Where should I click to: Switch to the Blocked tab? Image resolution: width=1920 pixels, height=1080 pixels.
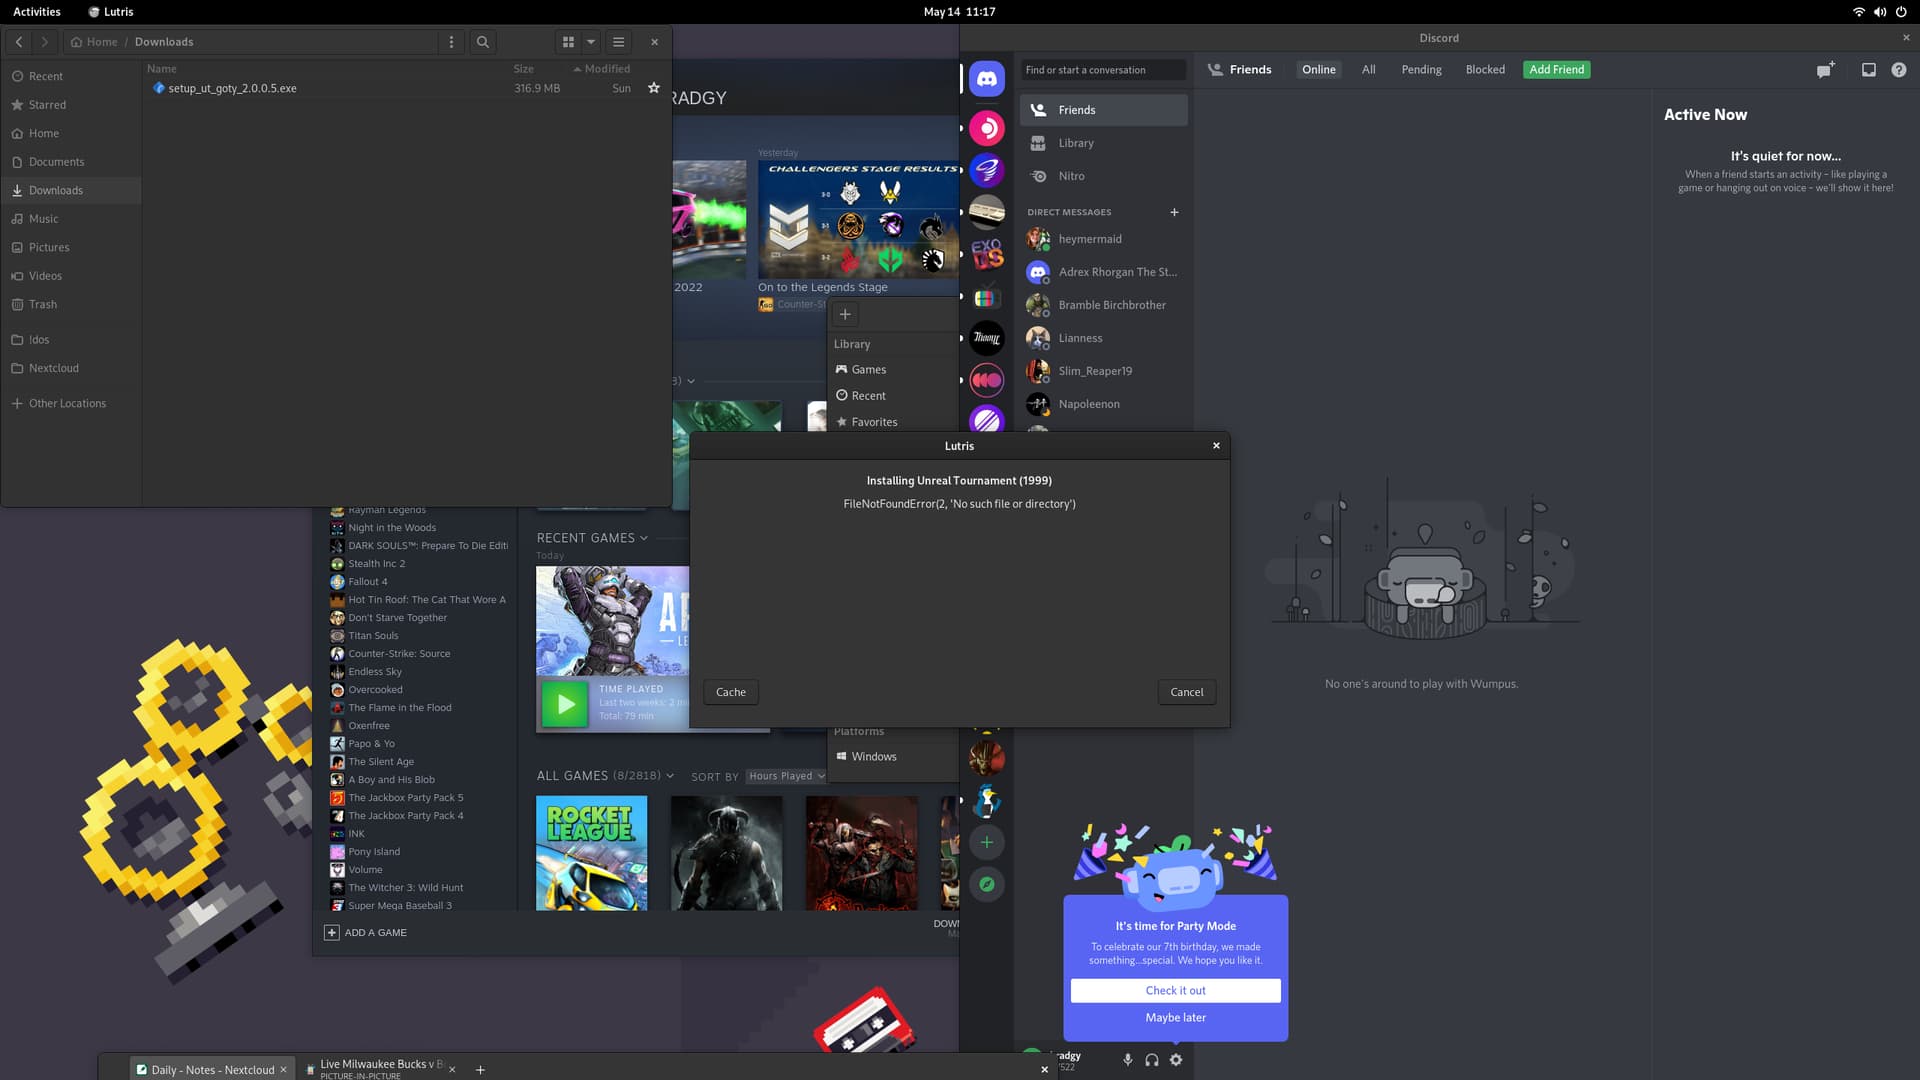(x=1485, y=69)
